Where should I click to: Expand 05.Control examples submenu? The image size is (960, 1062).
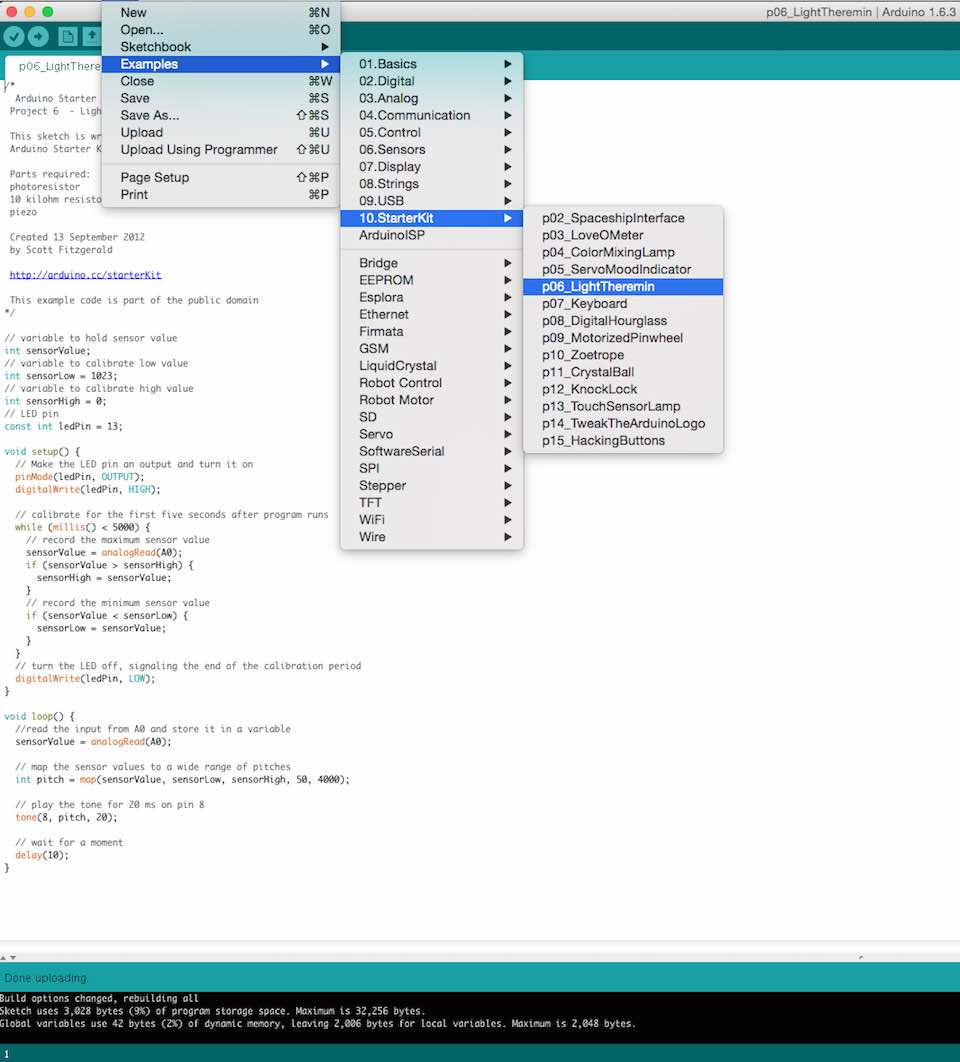pos(432,132)
